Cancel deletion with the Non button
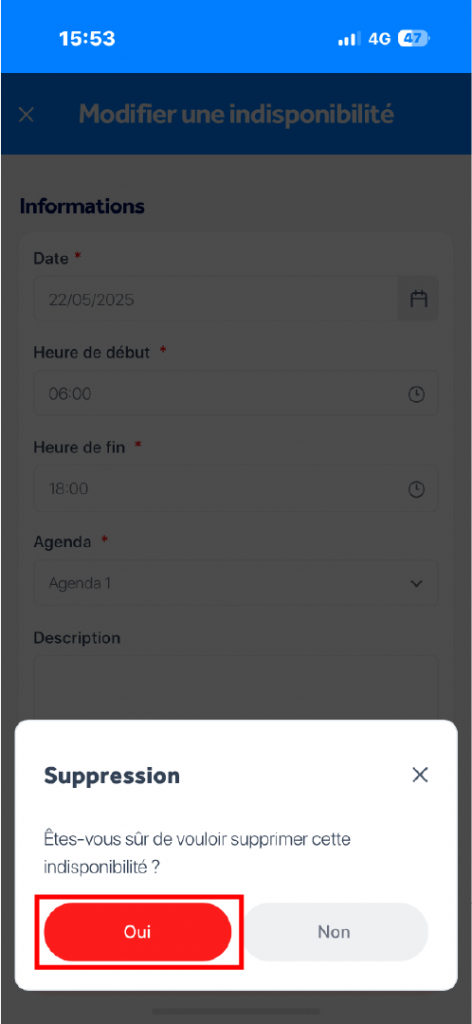Viewport: 472px width, 1024px height. [x=336, y=931]
